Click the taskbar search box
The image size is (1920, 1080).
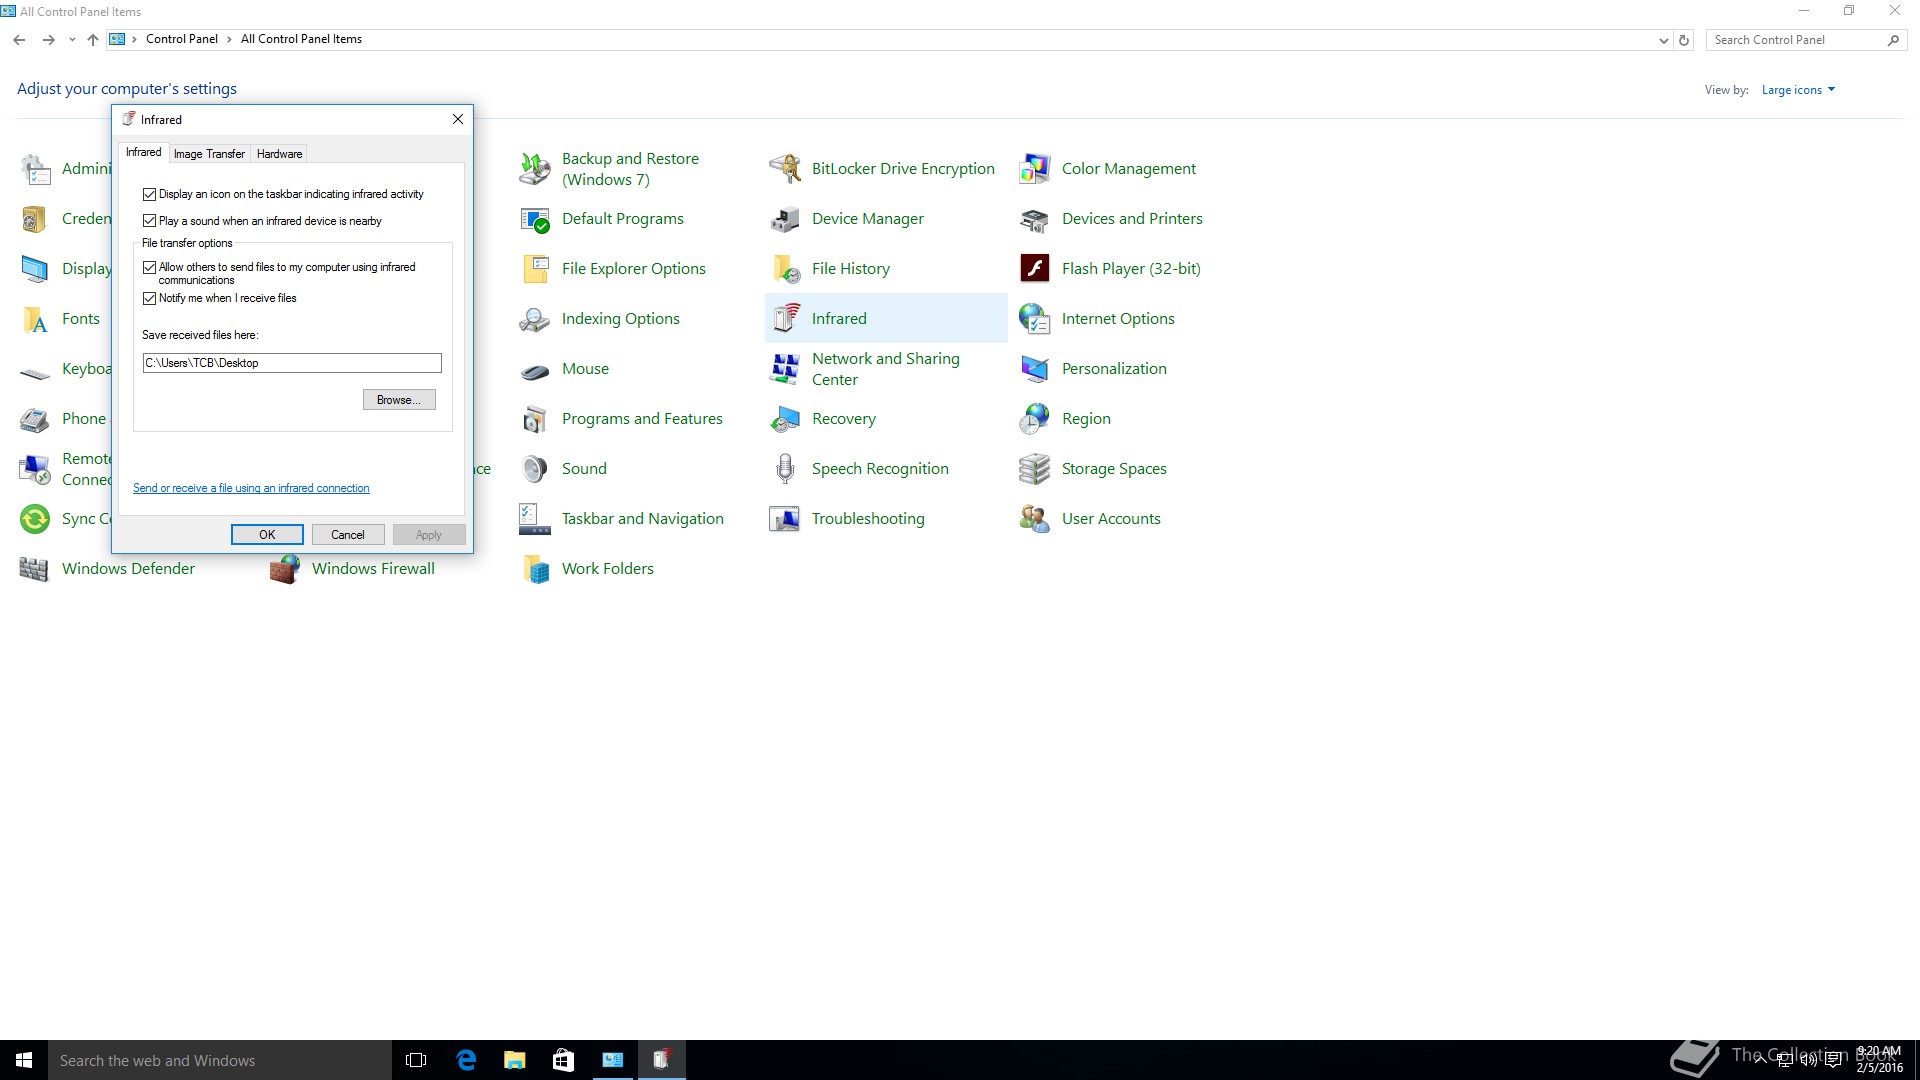coord(220,1060)
